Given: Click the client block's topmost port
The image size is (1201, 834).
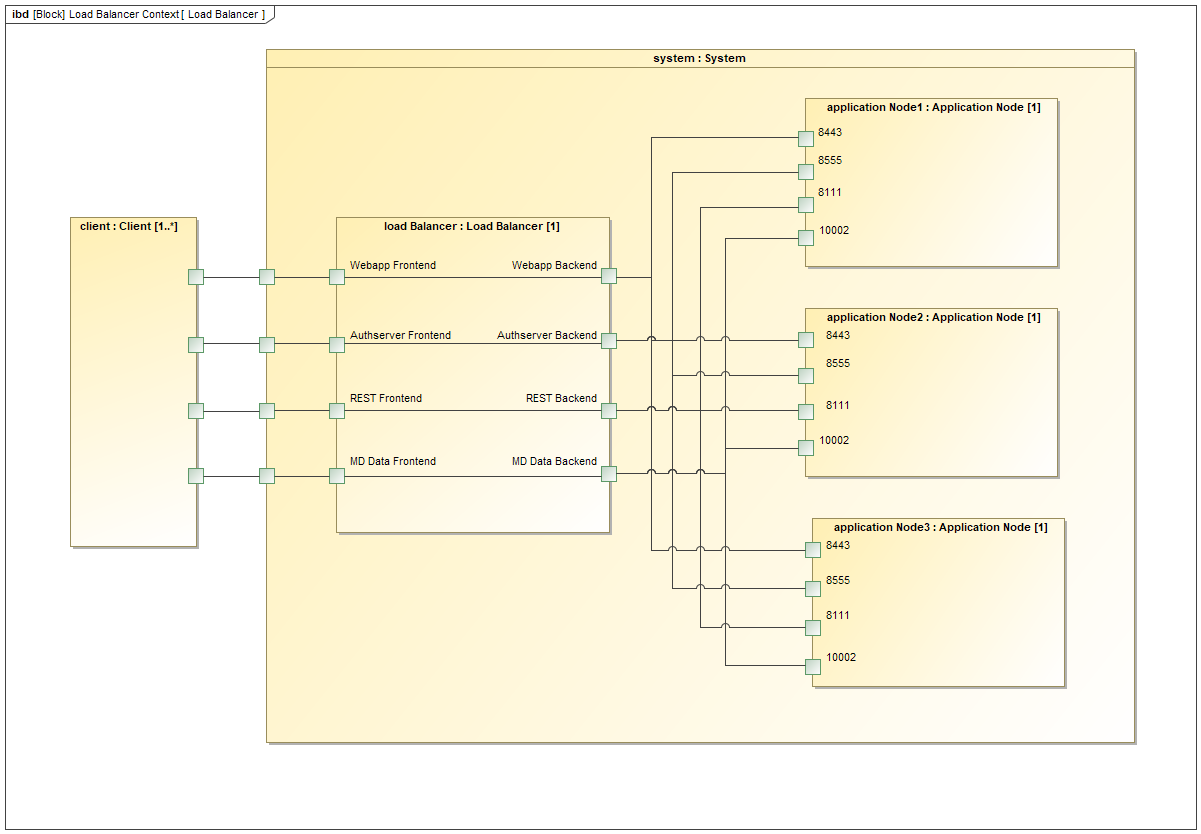Looking at the screenshot, I should tap(196, 277).
